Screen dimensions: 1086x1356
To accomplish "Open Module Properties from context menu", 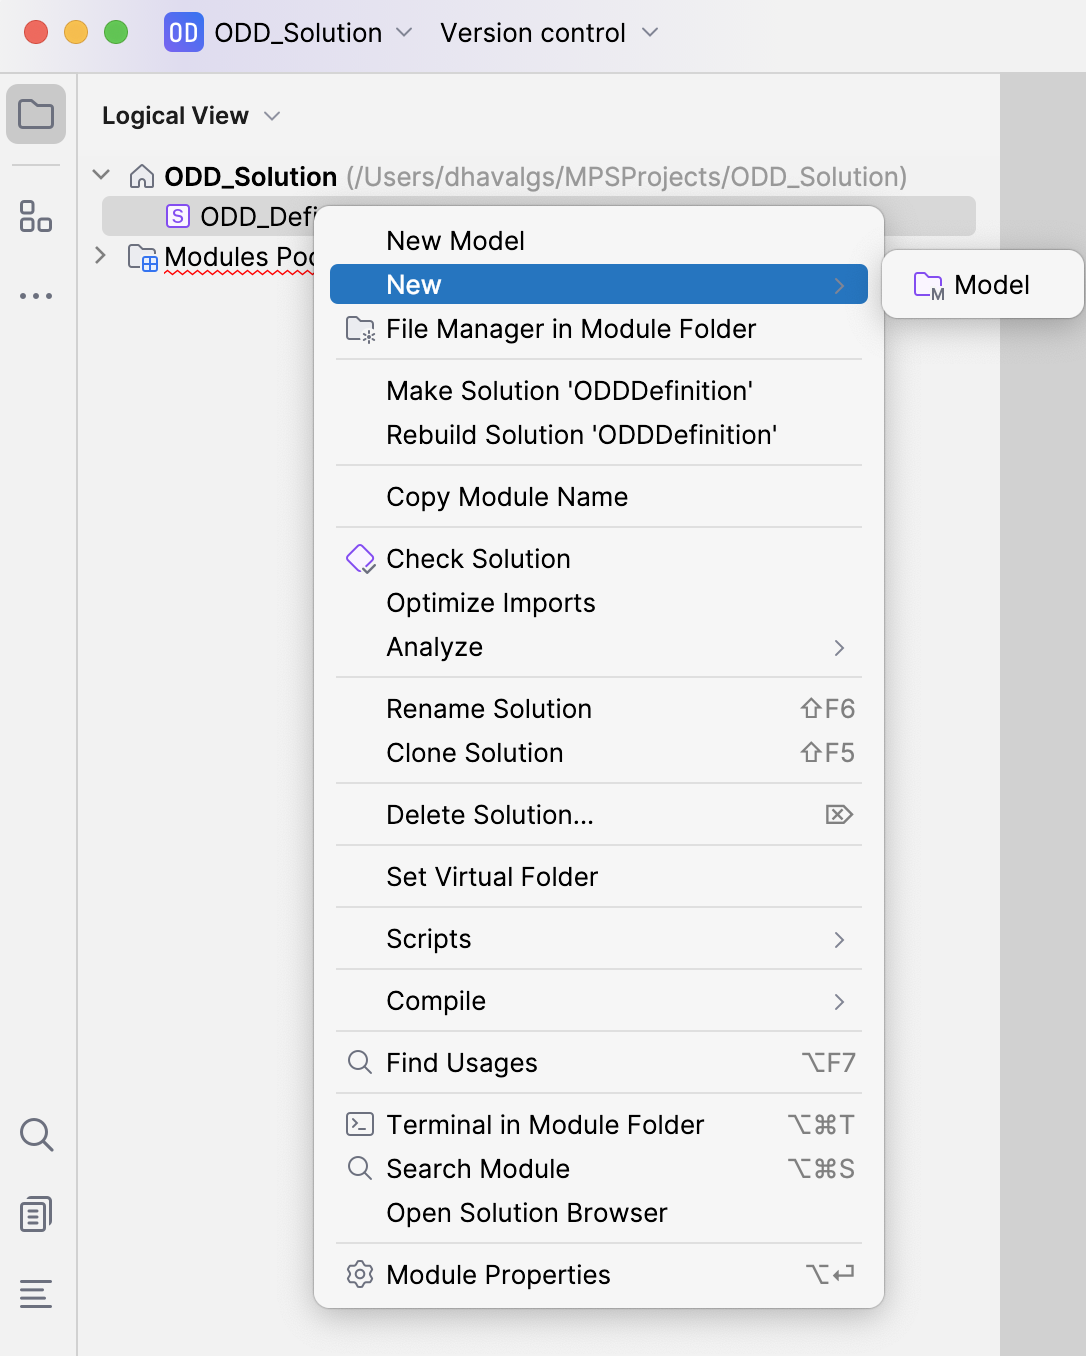I will click(x=498, y=1275).
